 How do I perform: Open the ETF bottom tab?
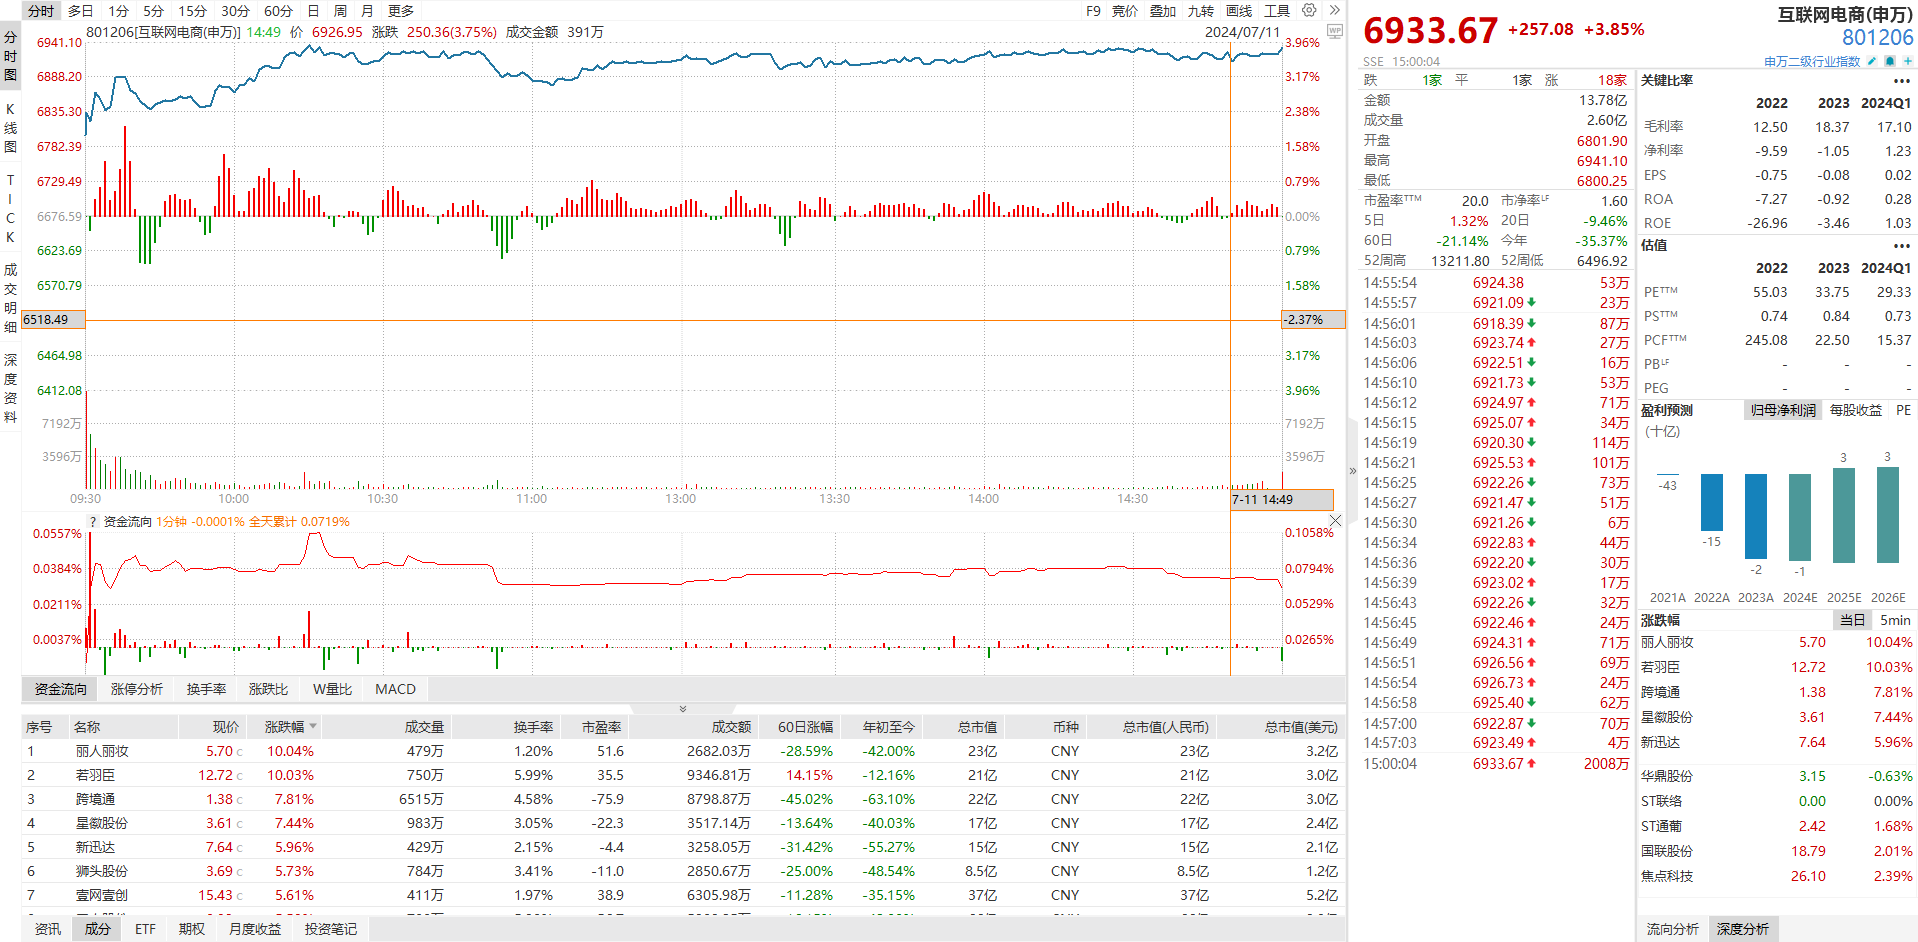[x=145, y=929]
